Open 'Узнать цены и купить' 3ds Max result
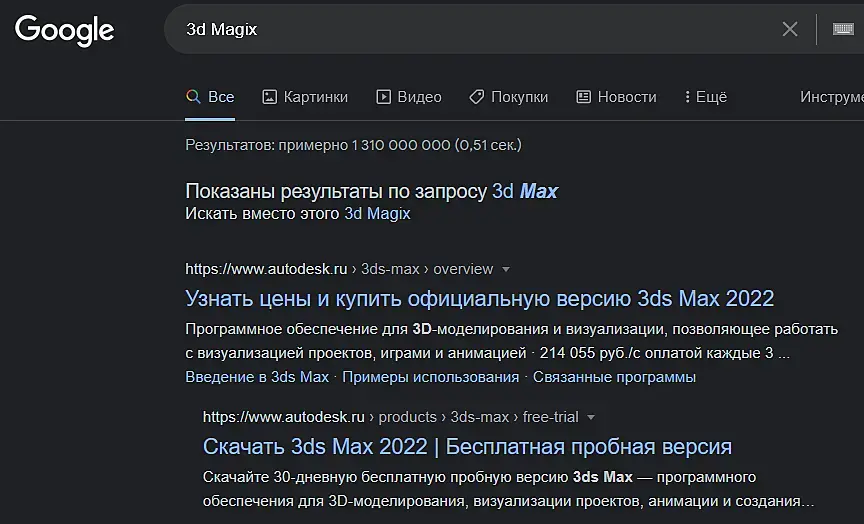This screenshot has width=864, height=524. click(480, 299)
